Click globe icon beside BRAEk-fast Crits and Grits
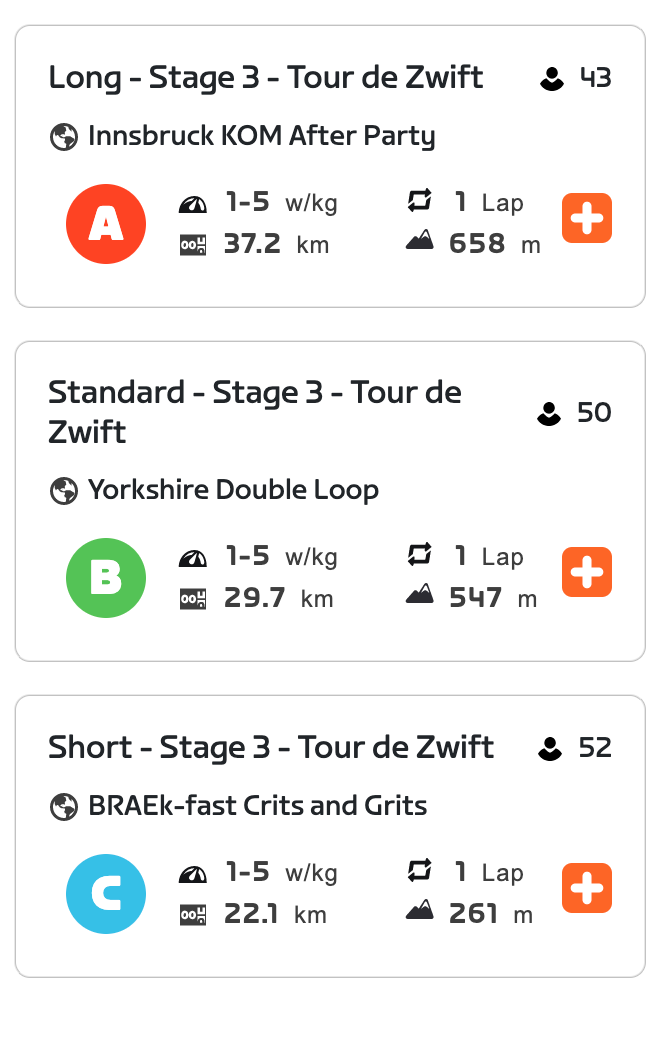Viewport: 670px width, 1042px height. [64, 807]
